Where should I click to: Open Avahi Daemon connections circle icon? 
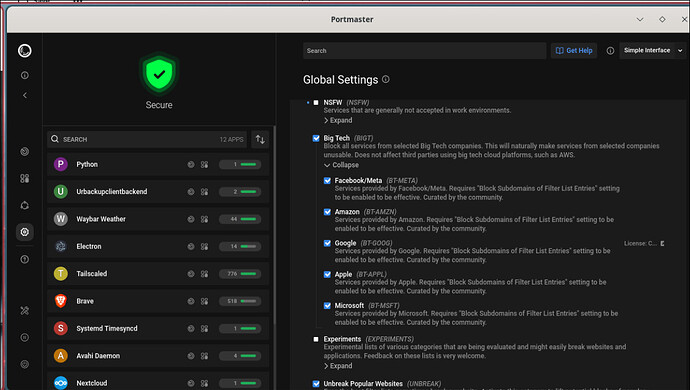191,356
